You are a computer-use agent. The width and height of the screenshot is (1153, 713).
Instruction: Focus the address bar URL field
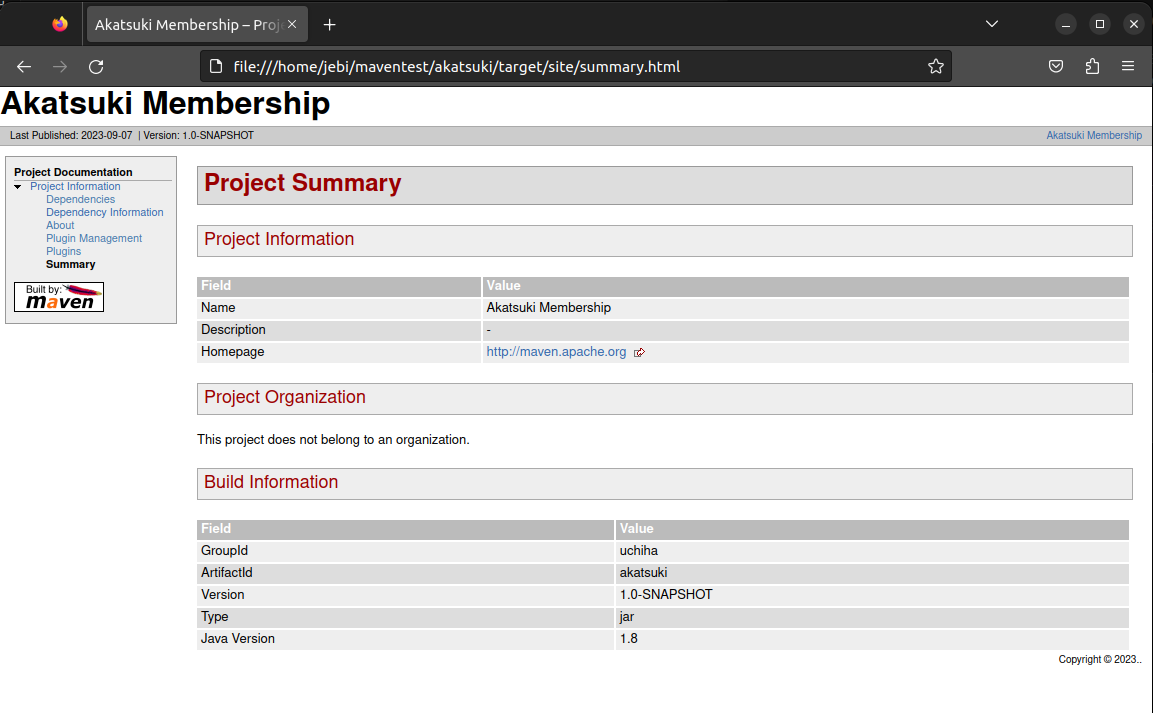574,67
